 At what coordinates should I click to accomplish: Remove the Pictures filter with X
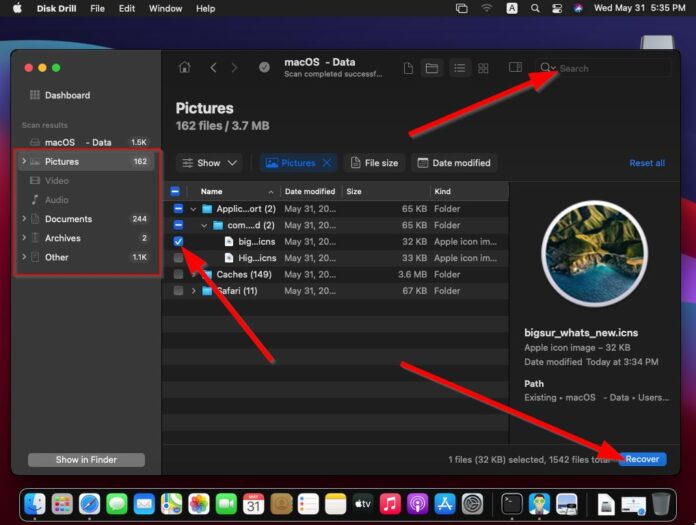pyautogui.click(x=327, y=163)
